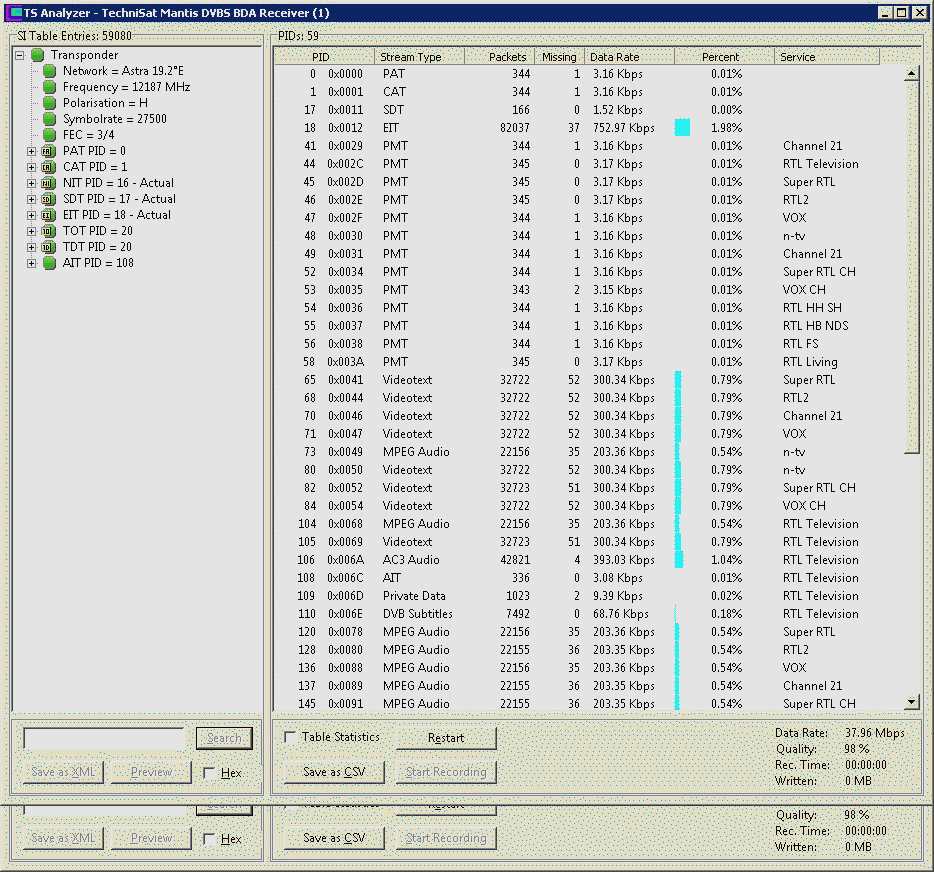The image size is (934, 872).
Task: Click the Save as CSV button
Action: (334, 772)
